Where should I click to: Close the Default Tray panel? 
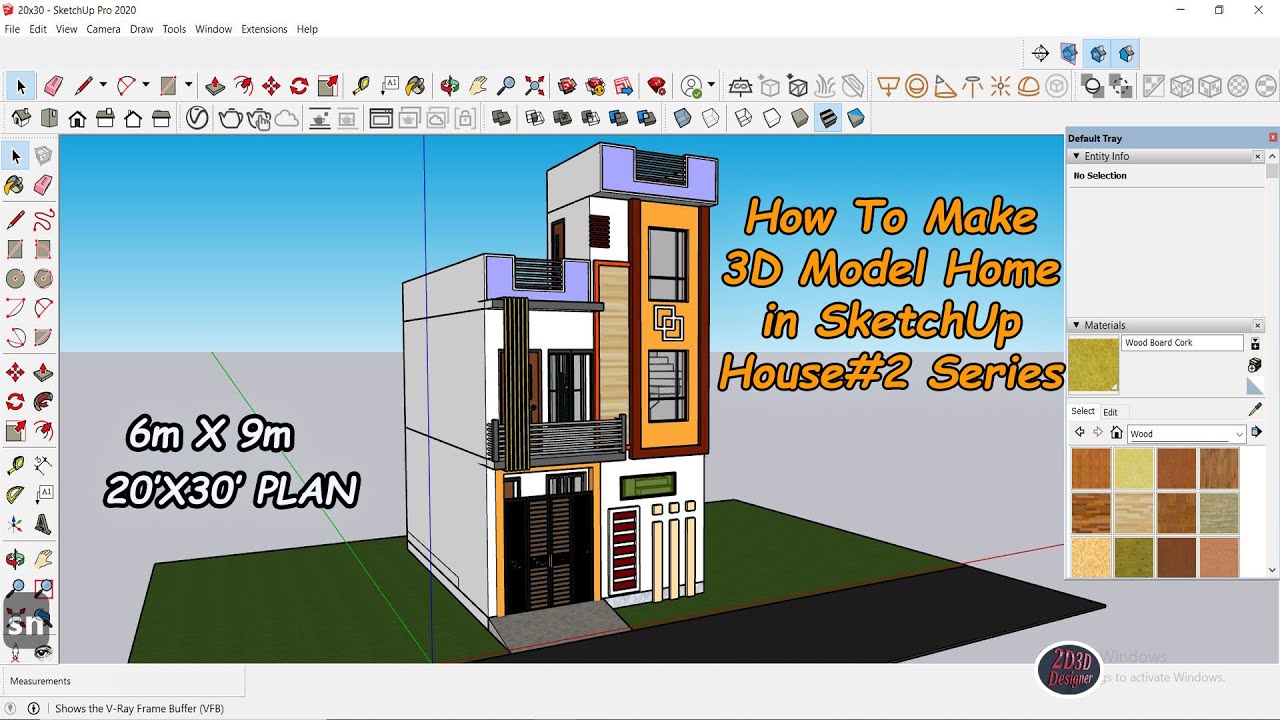pyautogui.click(x=1273, y=138)
